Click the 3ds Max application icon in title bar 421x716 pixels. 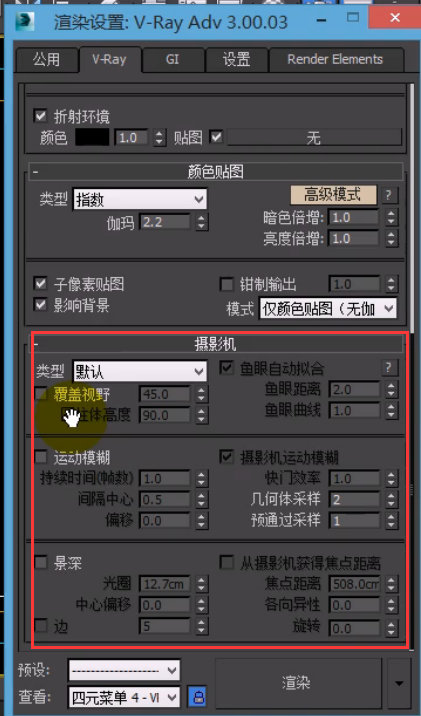pos(25,21)
